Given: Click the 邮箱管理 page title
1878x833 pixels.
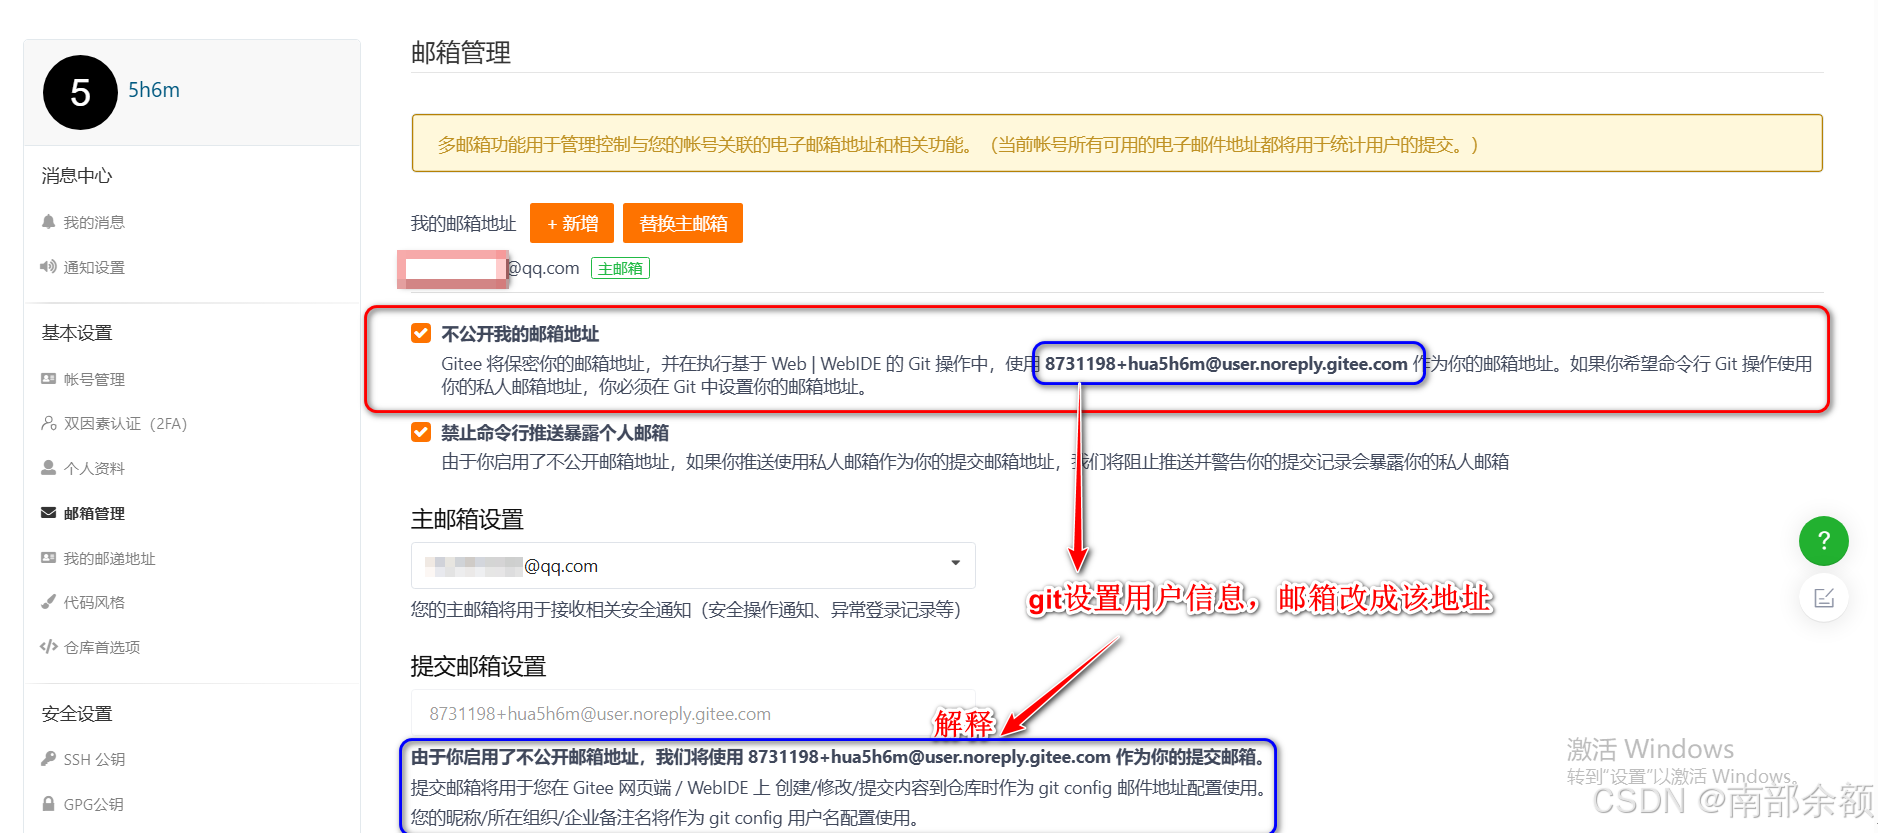Looking at the screenshot, I should 461,52.
